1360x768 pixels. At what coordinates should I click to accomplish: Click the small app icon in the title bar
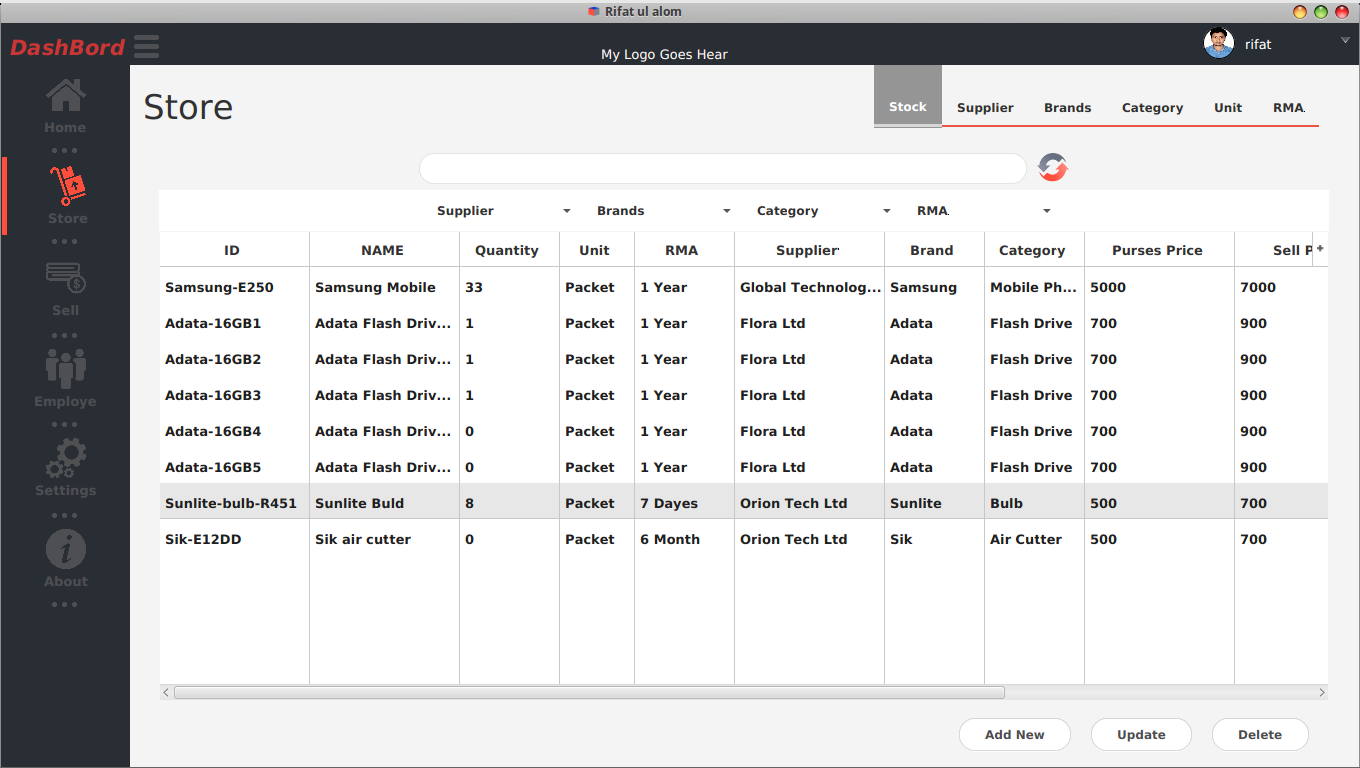click(594, 12)
